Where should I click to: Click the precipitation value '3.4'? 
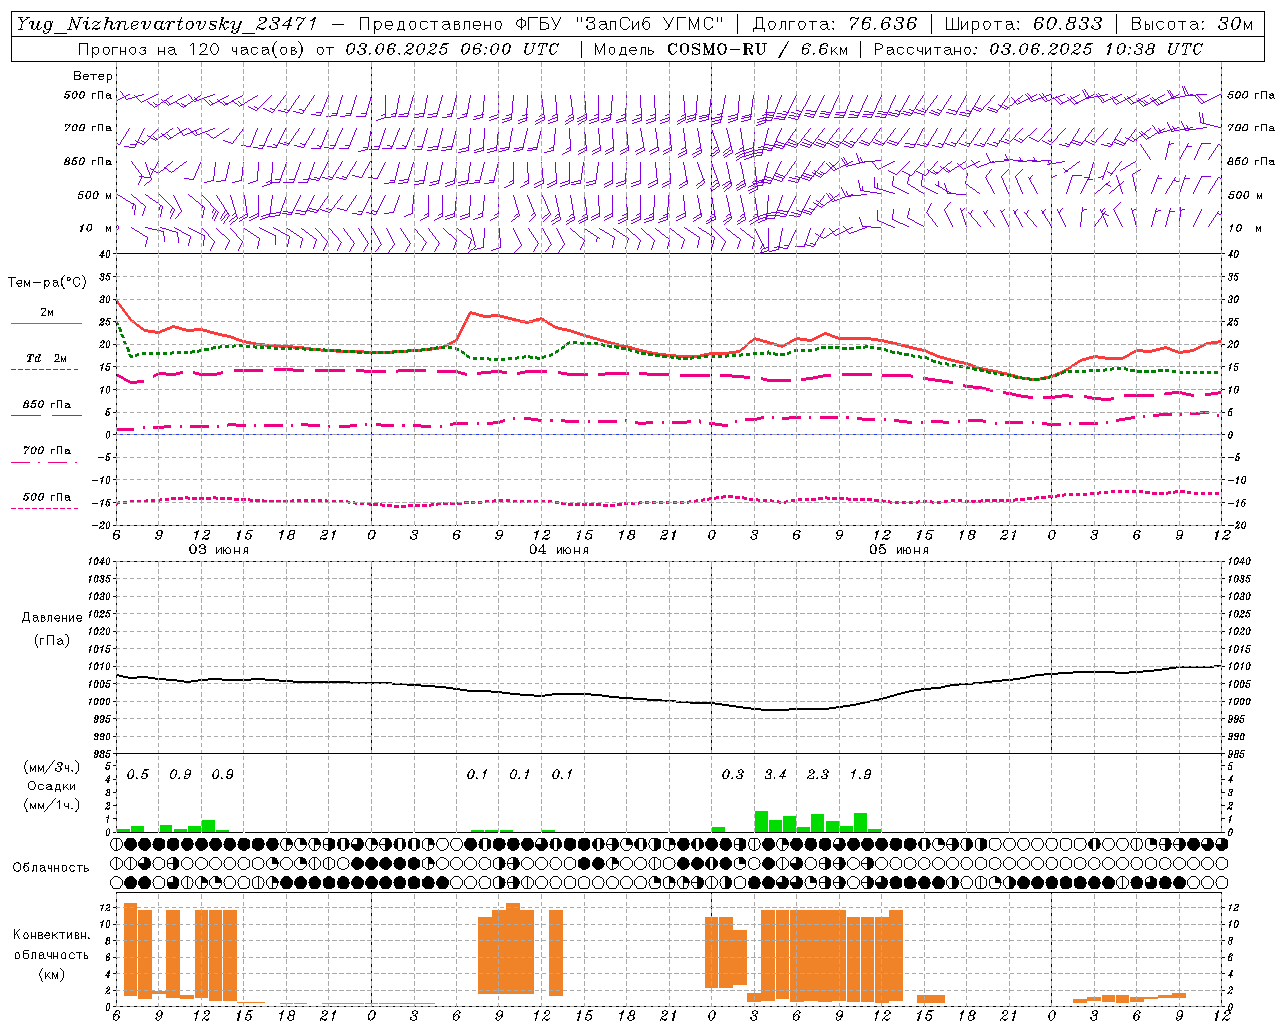[x=776, y=774]
